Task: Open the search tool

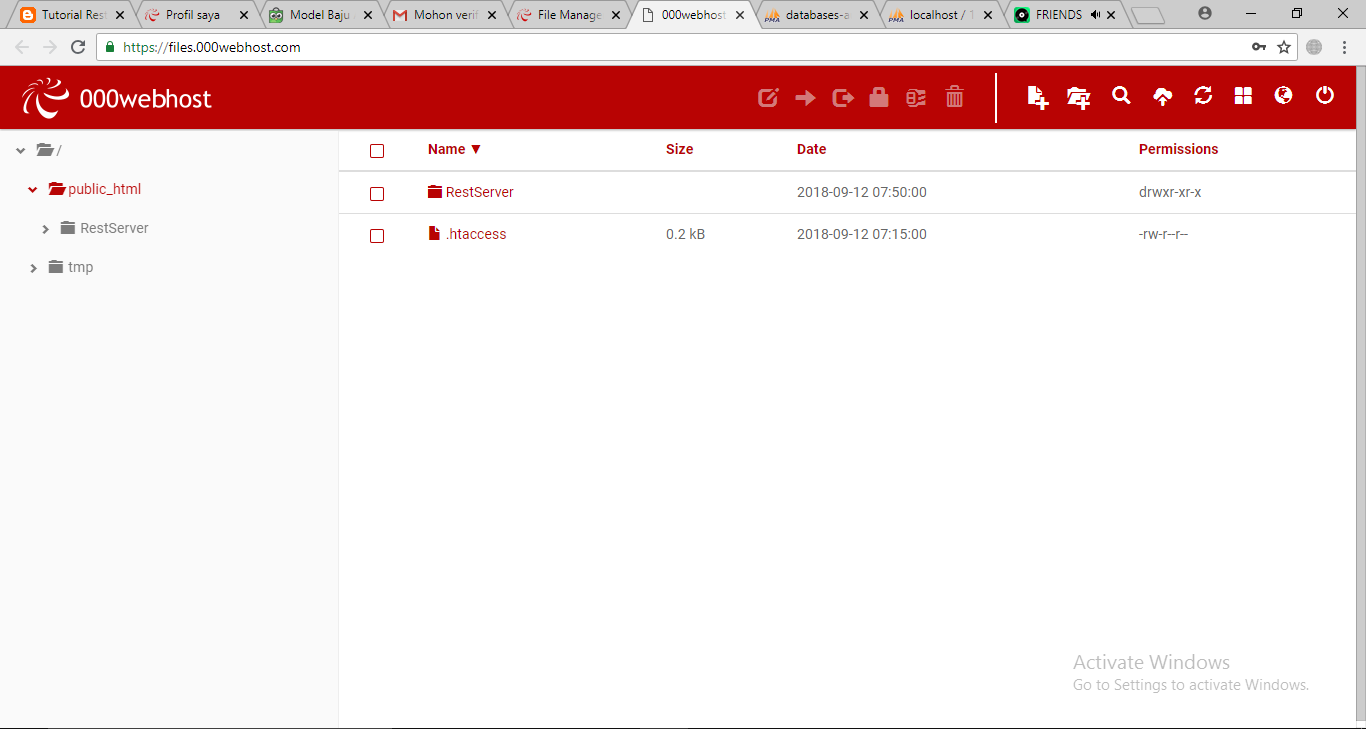Action: (x=1120, y=97)
